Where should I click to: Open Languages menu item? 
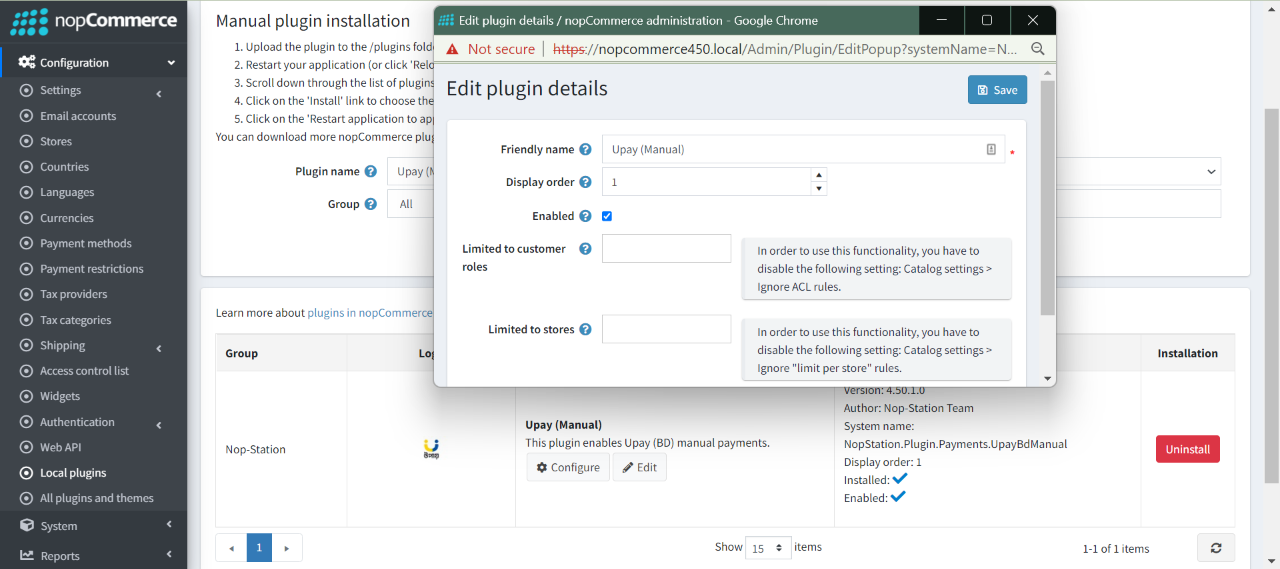tap(67, 192)
